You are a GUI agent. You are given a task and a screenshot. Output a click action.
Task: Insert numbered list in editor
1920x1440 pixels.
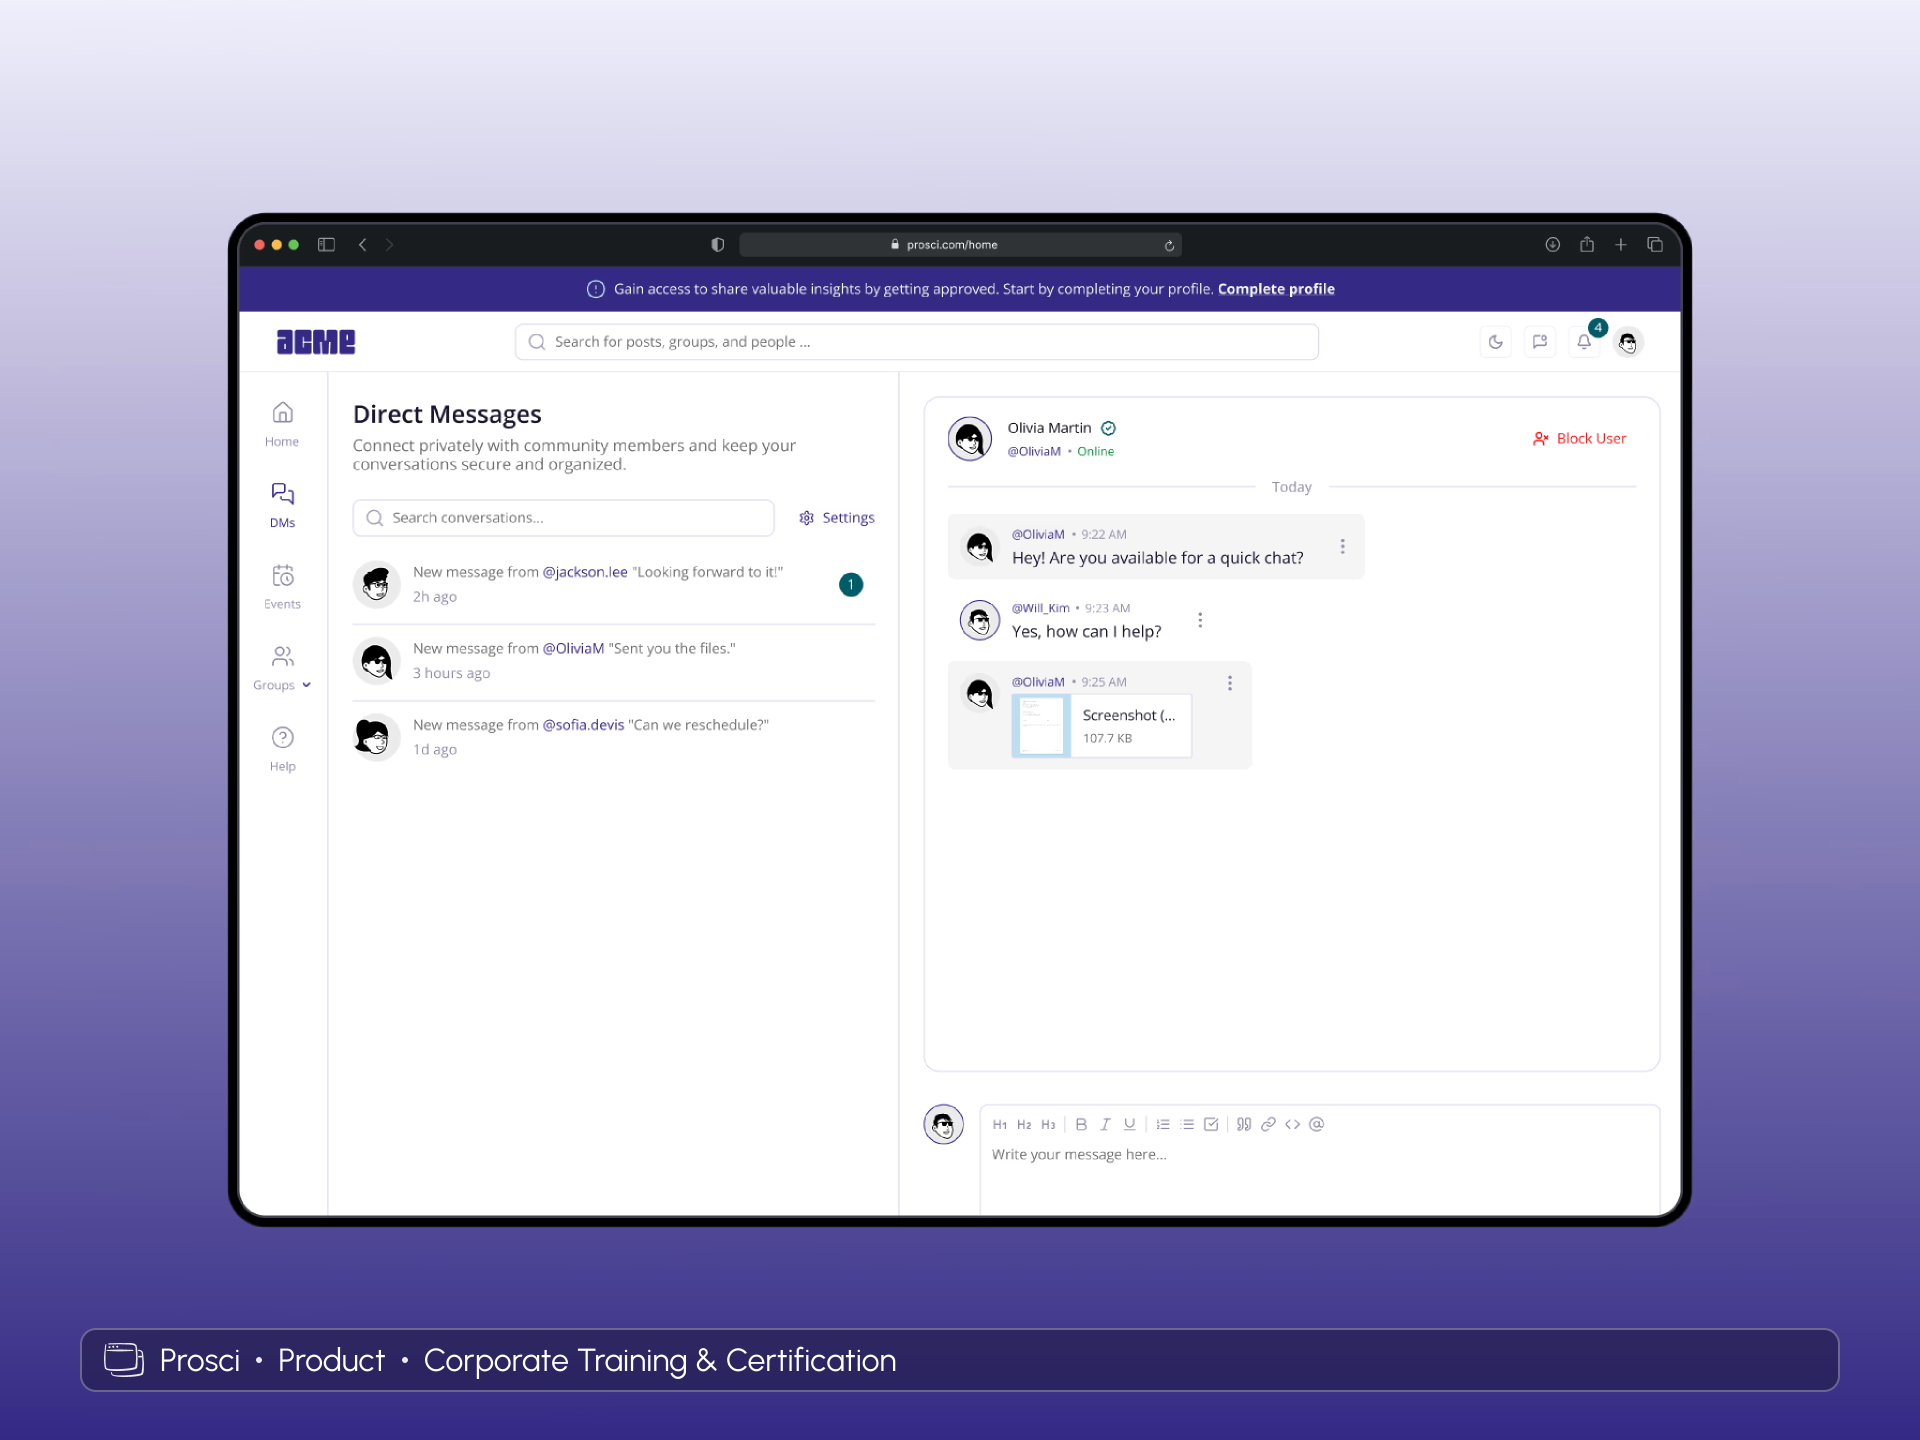(x=1163, y=1124)
